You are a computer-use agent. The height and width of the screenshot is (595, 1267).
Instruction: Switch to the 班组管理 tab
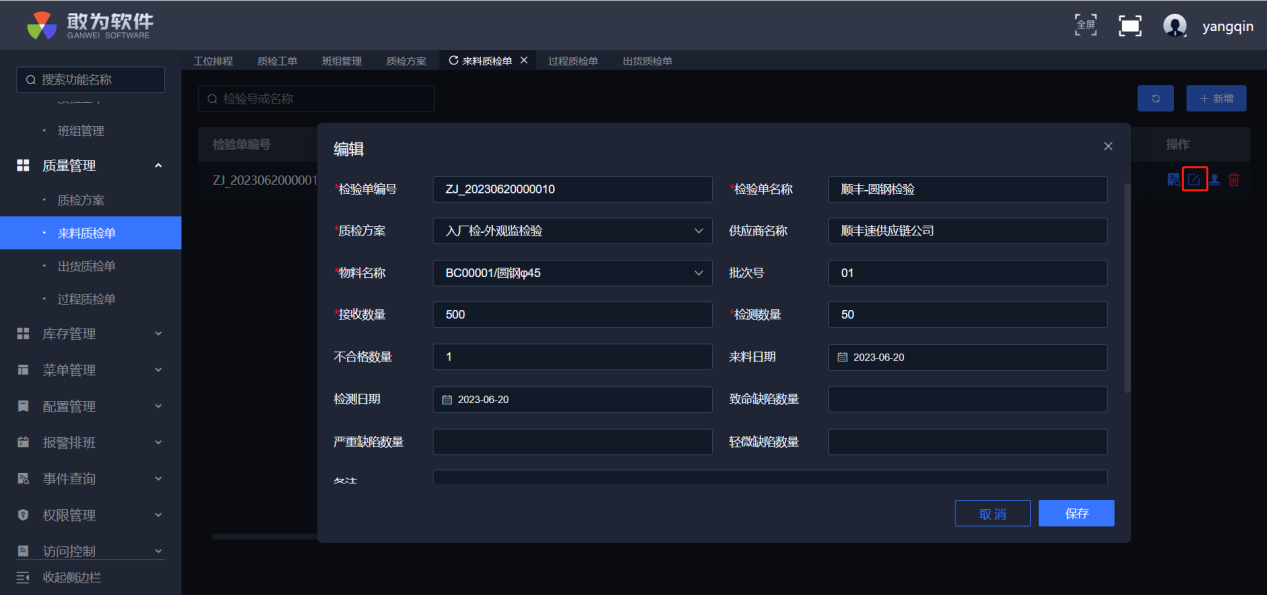pyautogui.click(x=341, y=61)
